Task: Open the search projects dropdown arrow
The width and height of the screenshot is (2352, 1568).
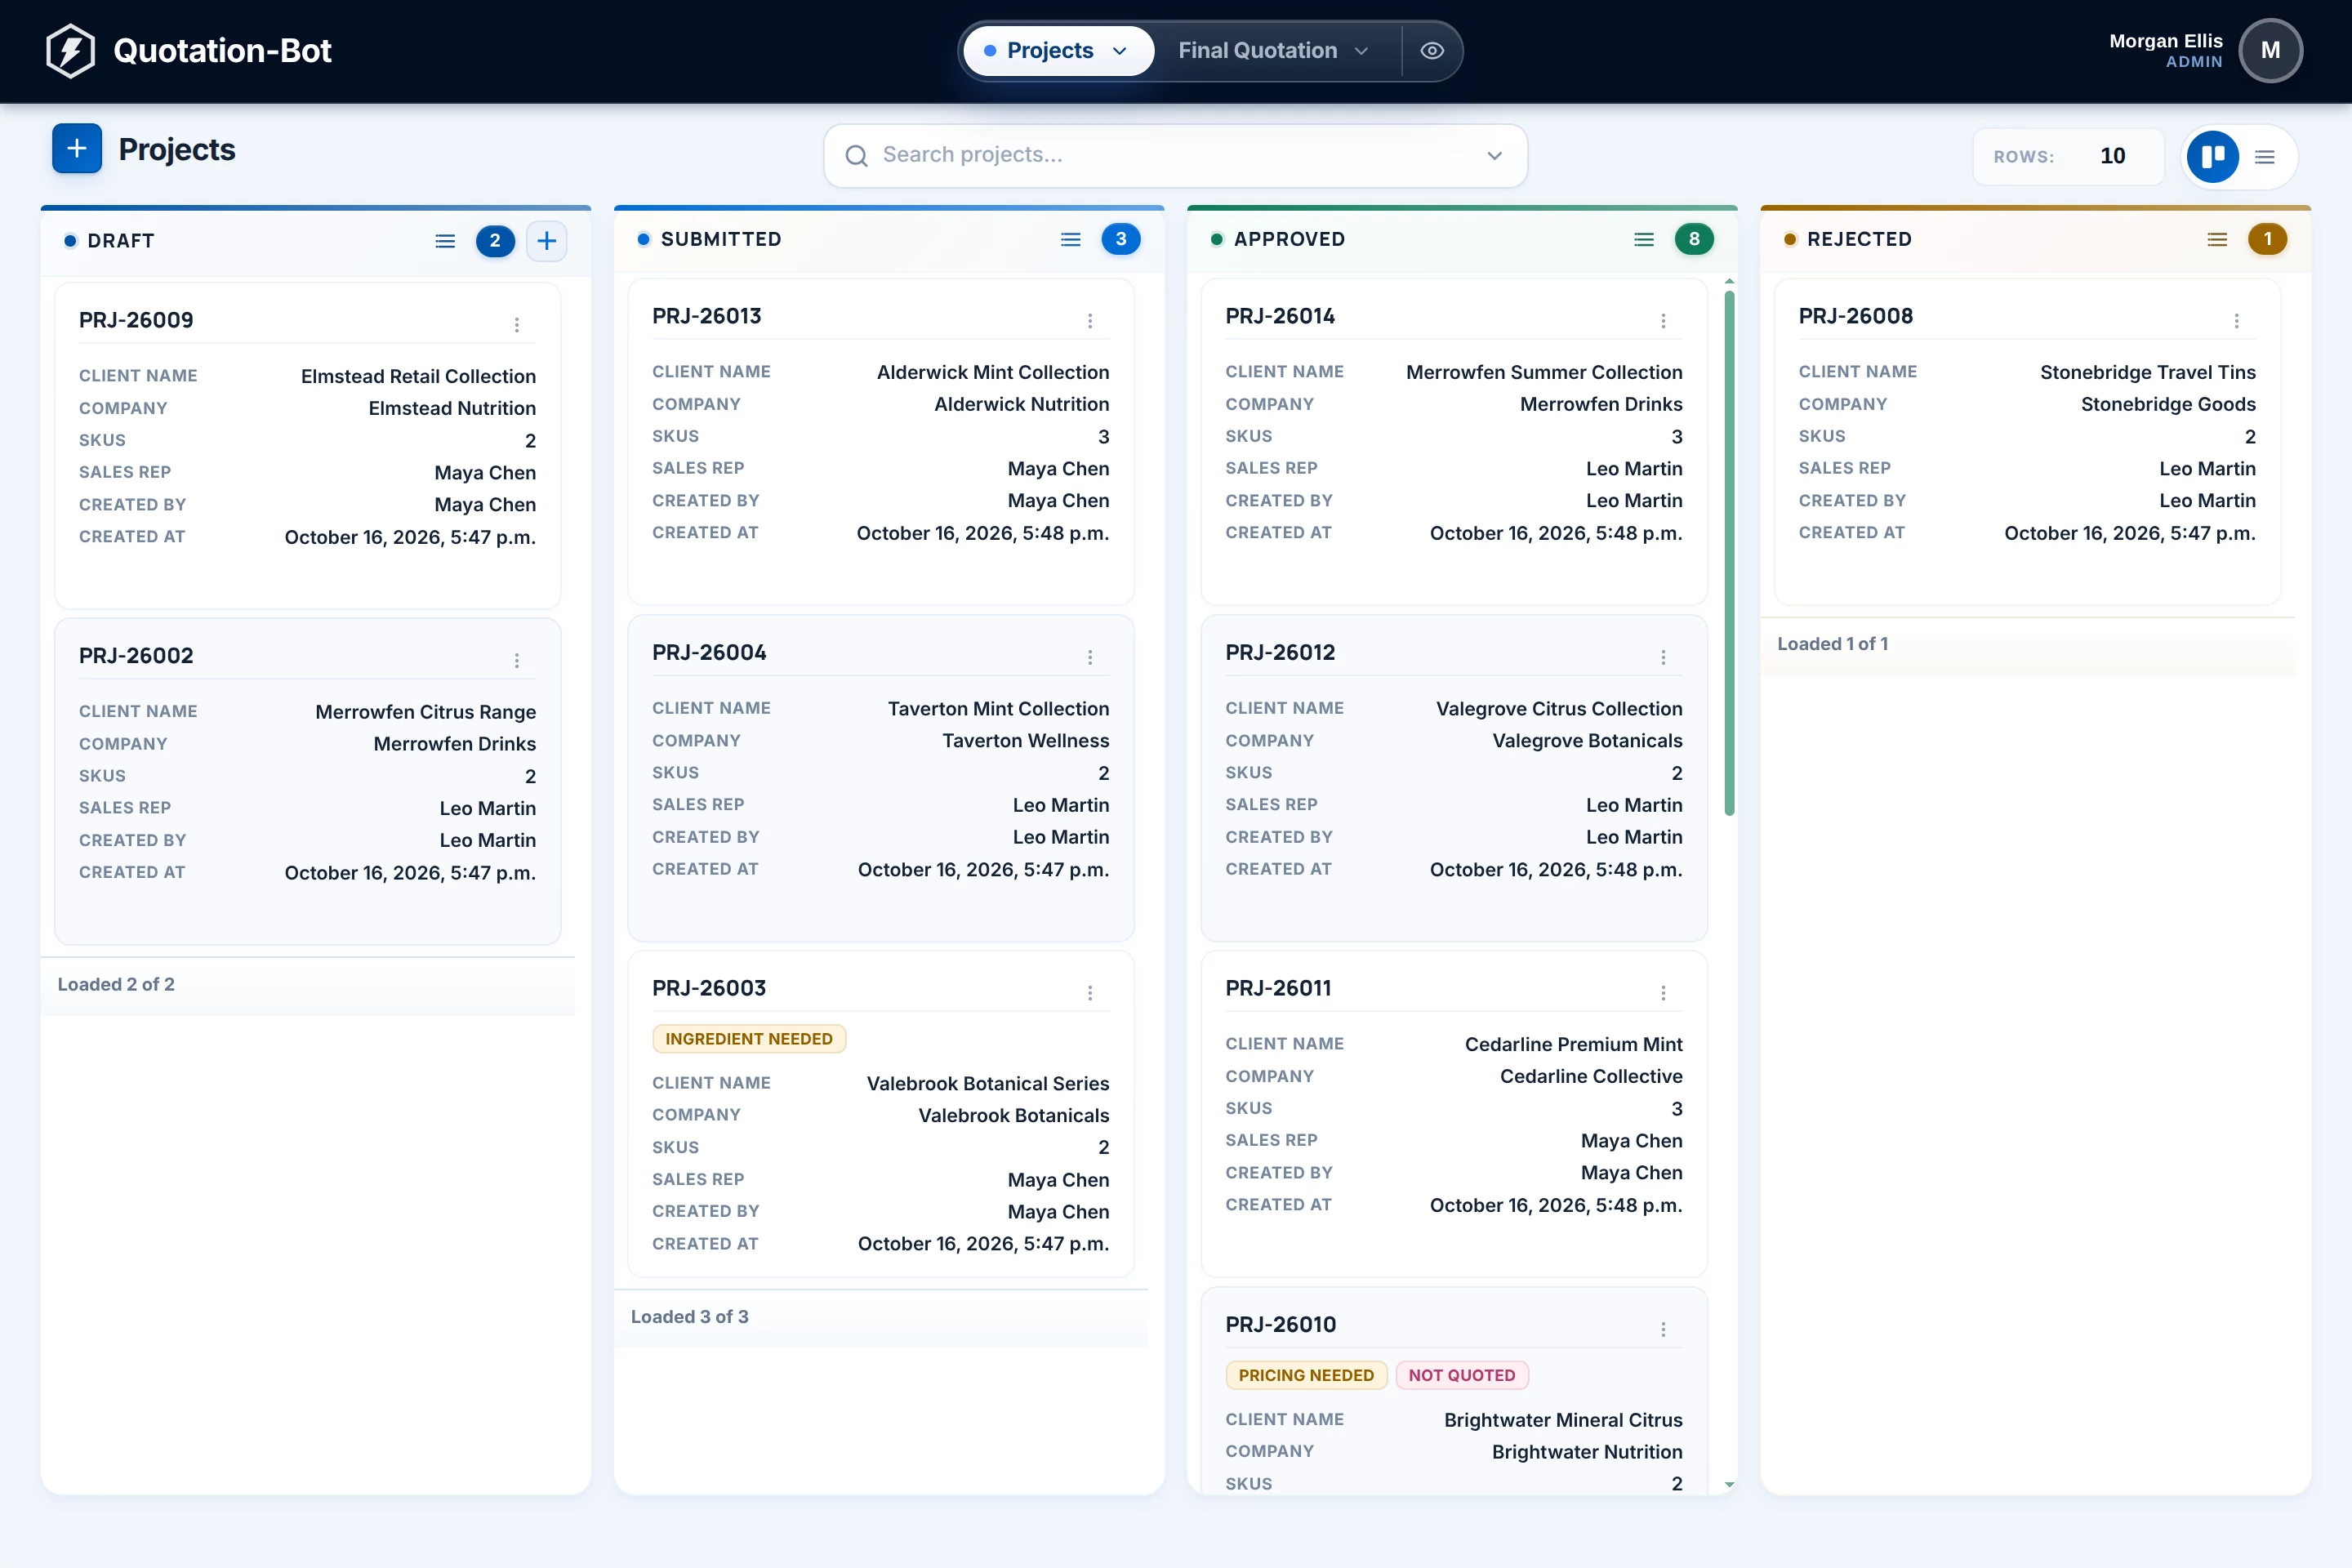Action: point(1494,155)
